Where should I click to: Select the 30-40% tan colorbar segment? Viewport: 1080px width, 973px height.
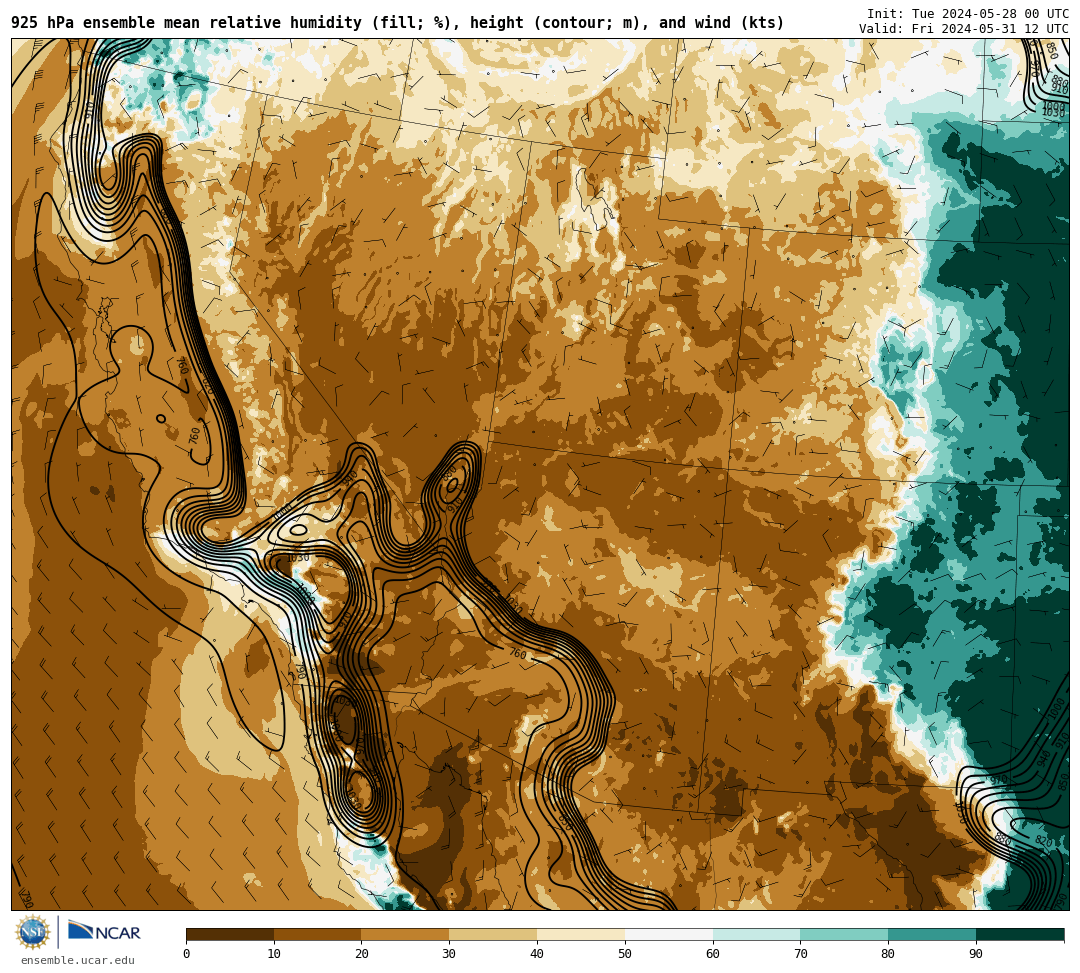pyautogui.click(x=493, y=934)
